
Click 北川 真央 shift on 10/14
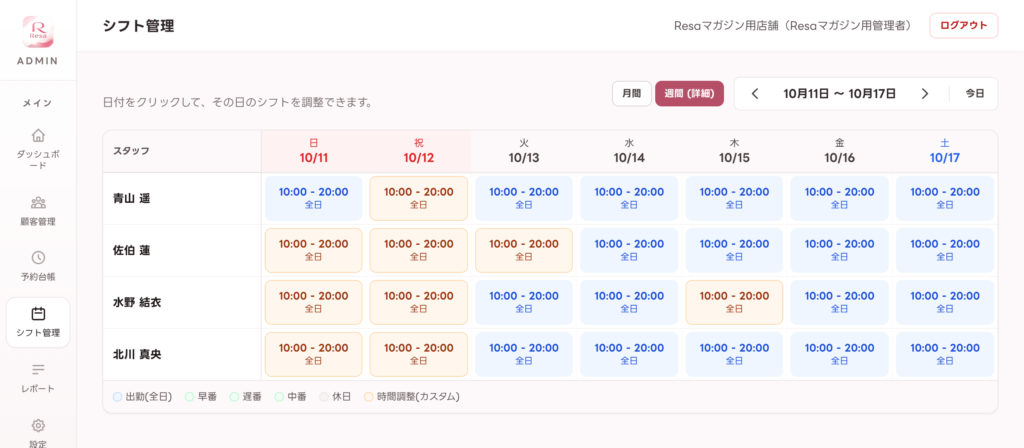pyautogui.click(x=629, y=355)
